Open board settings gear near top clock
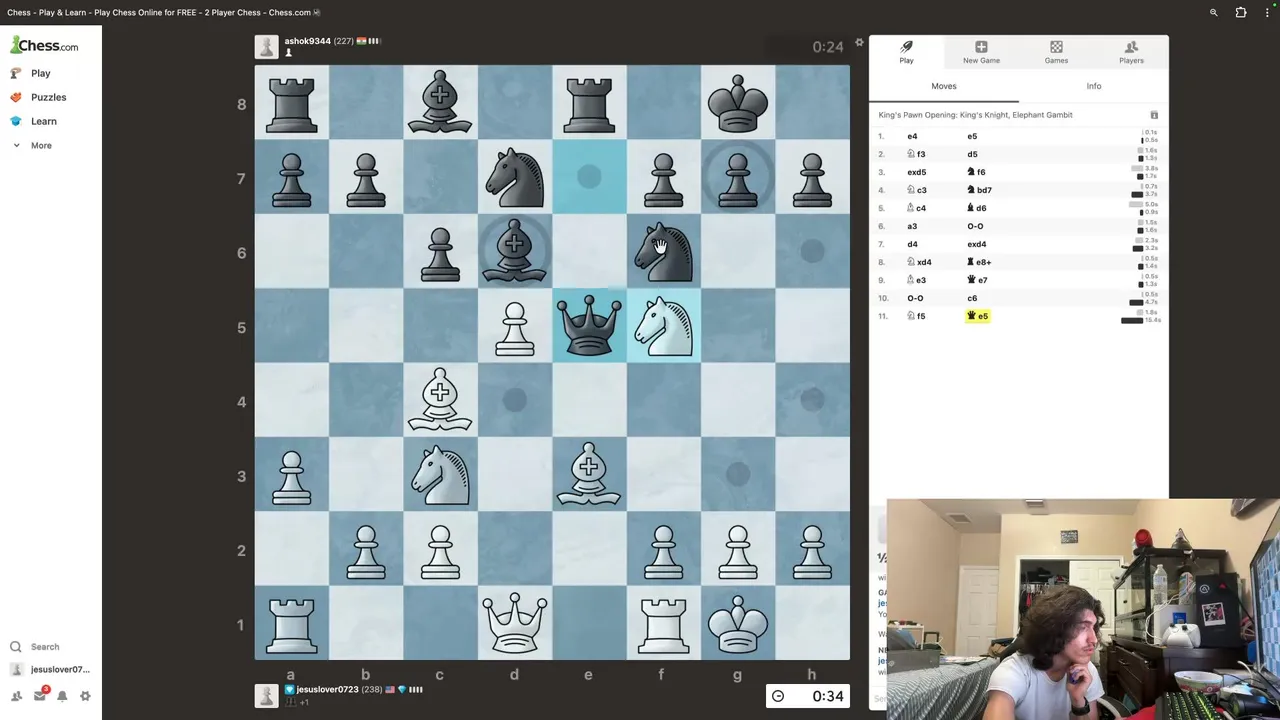 [859, 44]
